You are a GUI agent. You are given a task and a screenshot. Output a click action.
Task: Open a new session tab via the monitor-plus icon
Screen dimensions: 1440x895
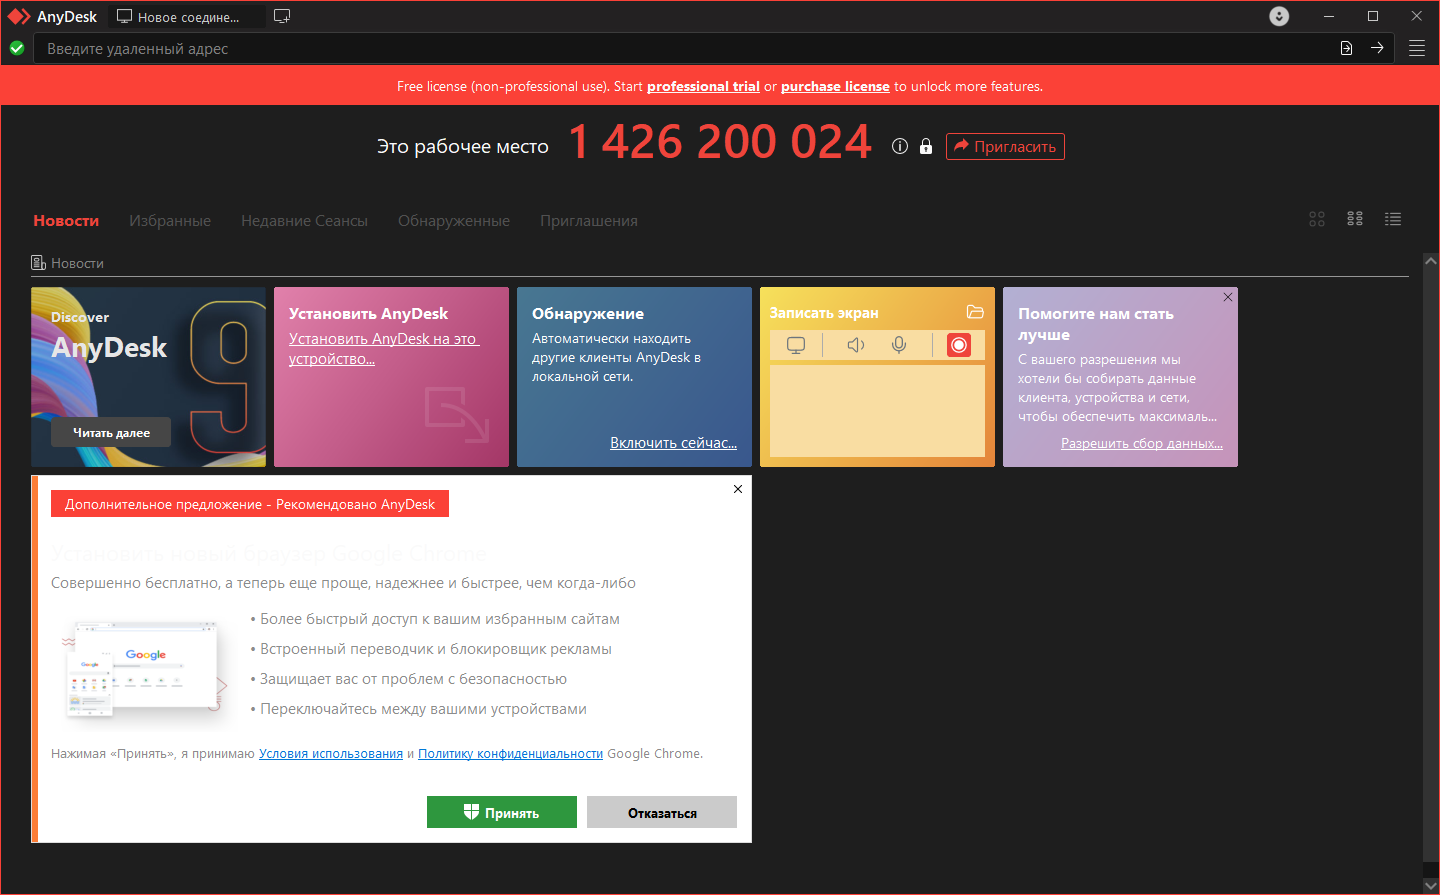(282, 16)
